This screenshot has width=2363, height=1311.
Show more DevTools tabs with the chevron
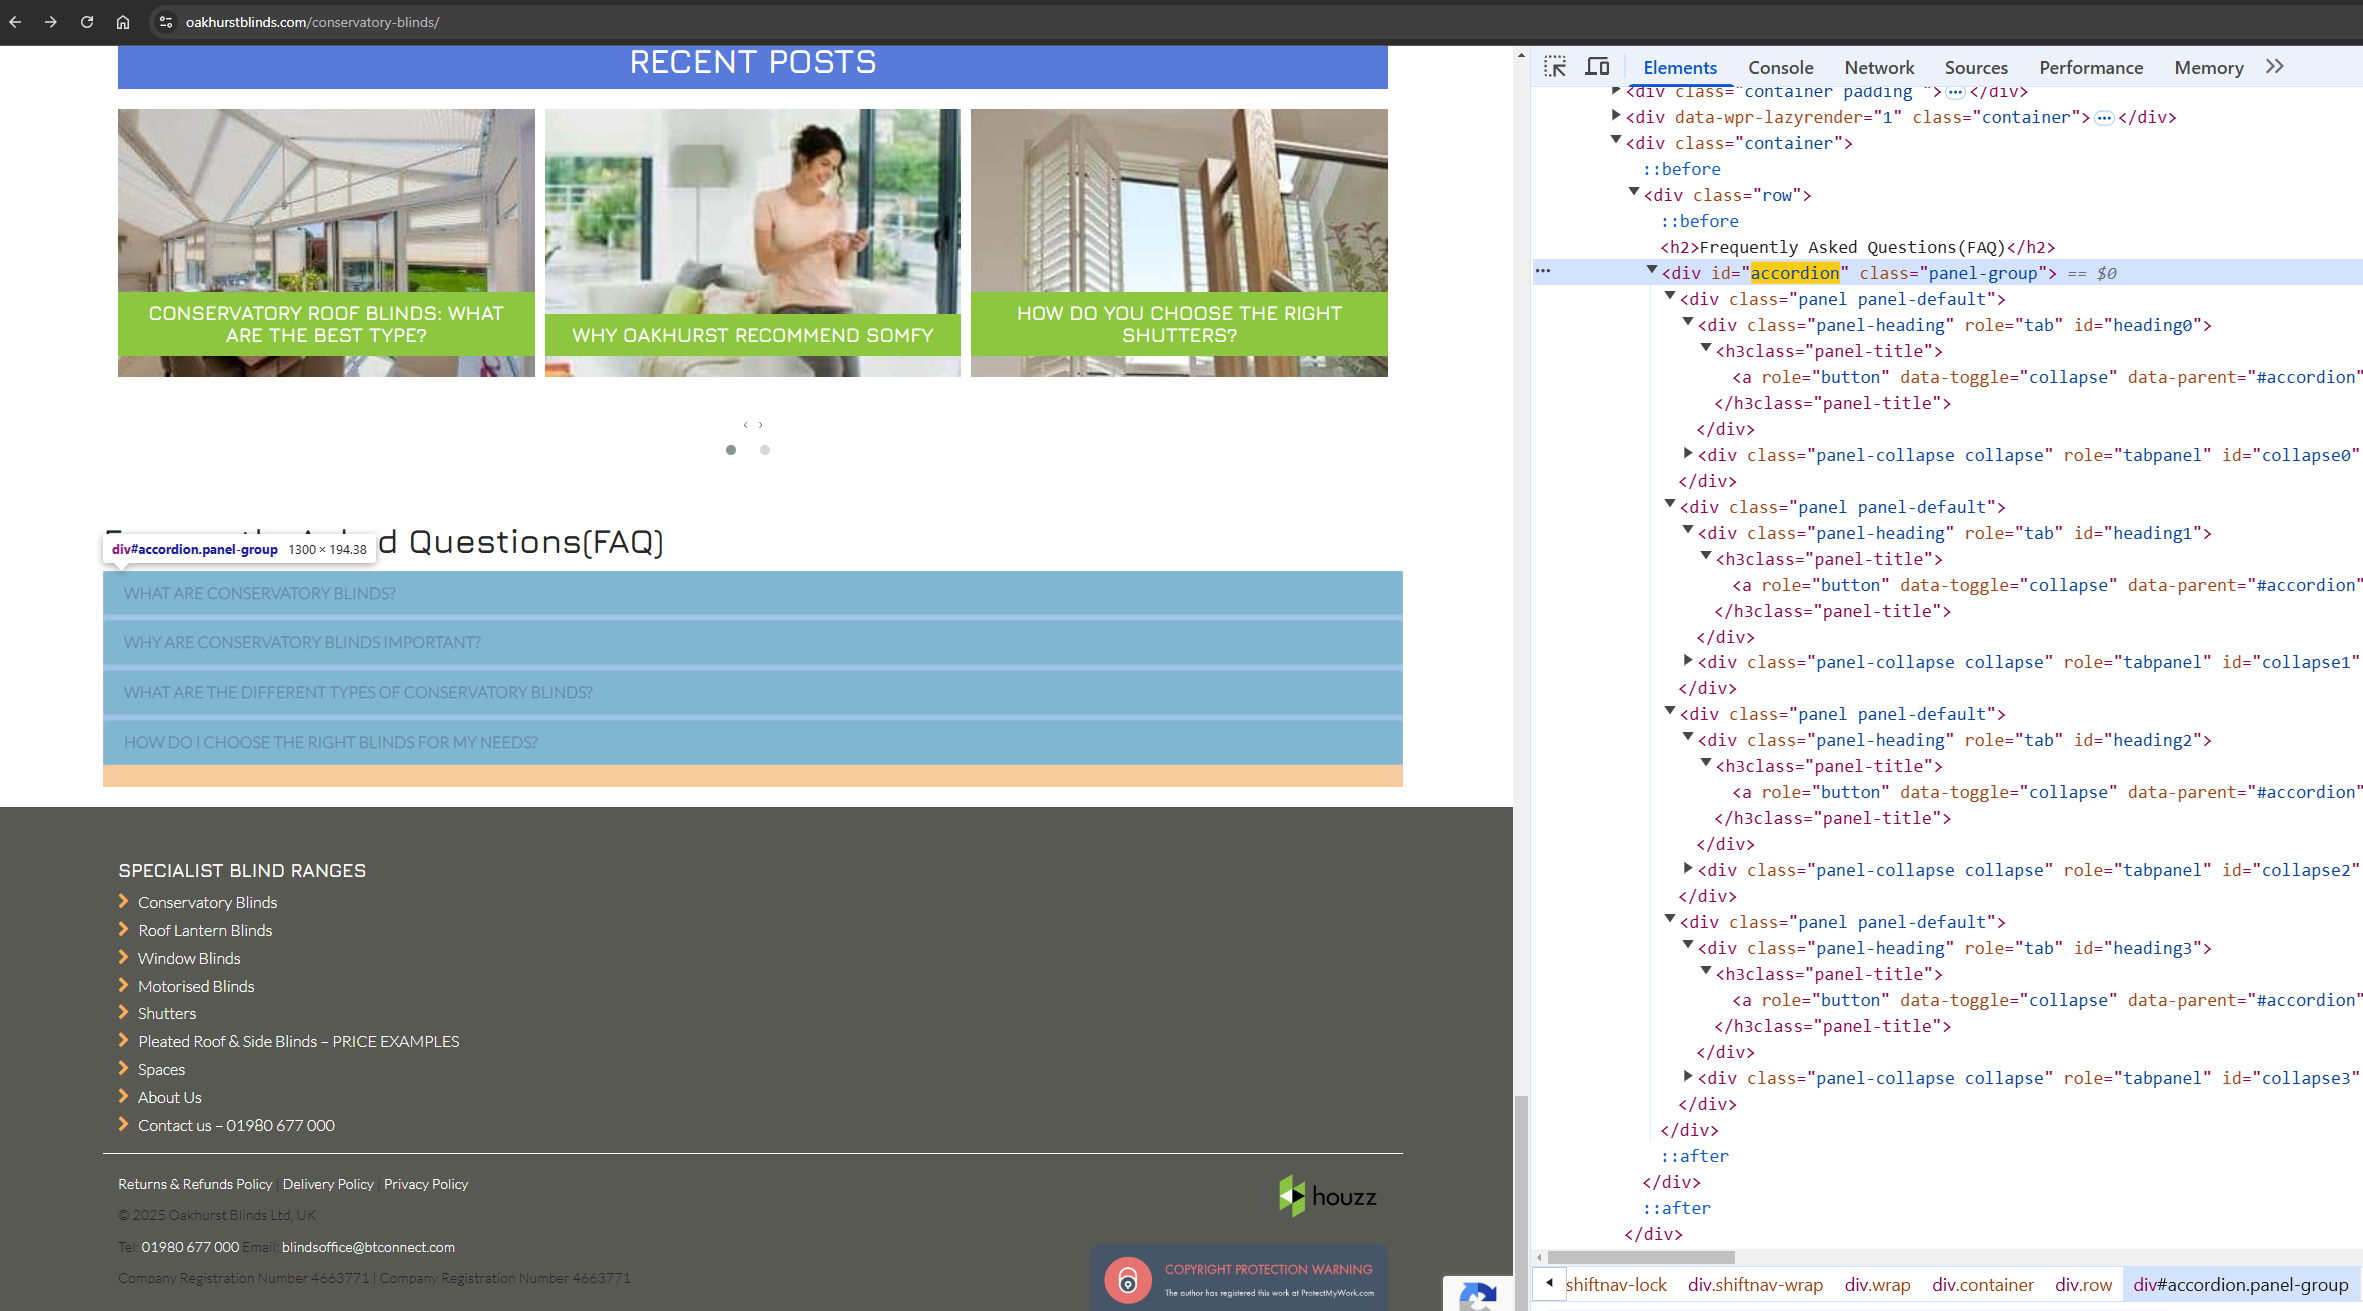[x=2275, y=67]
